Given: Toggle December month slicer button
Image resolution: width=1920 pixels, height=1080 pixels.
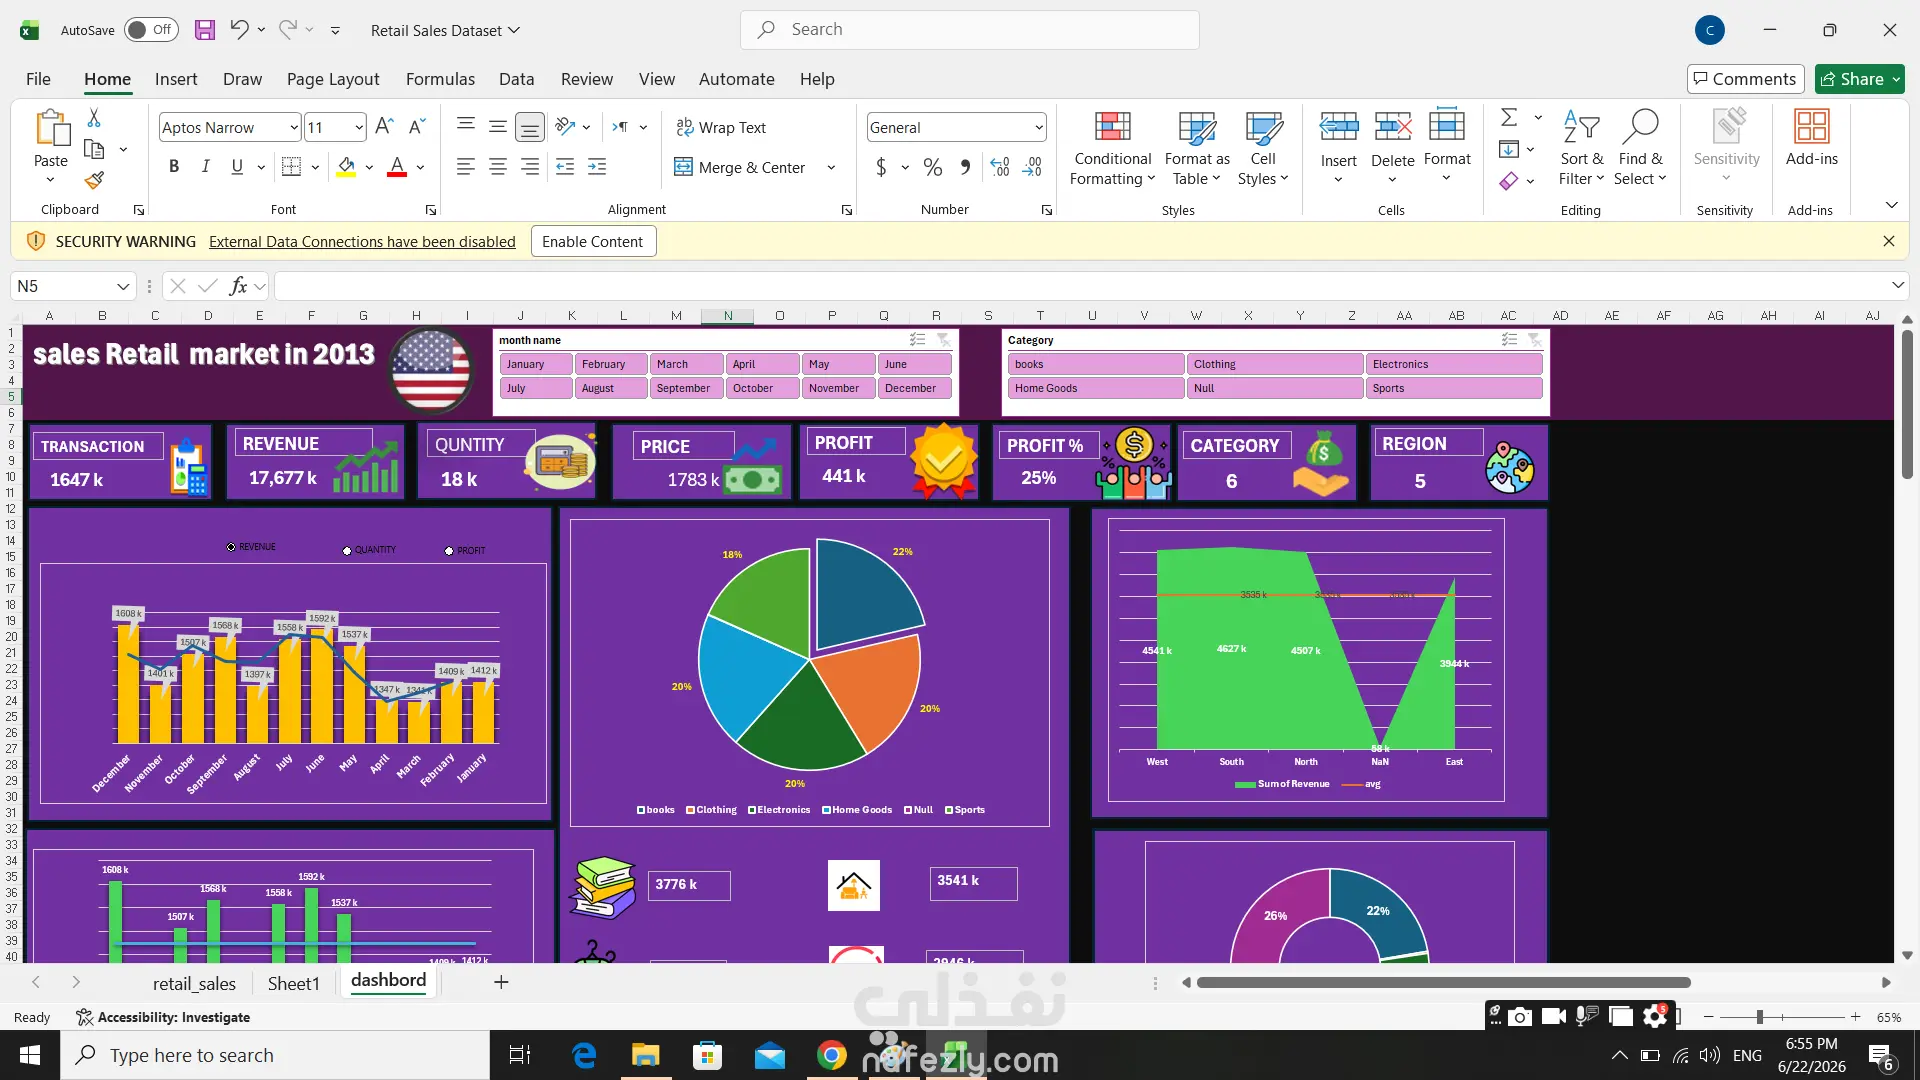Looking at the screenshot, I should pos(915,388).
